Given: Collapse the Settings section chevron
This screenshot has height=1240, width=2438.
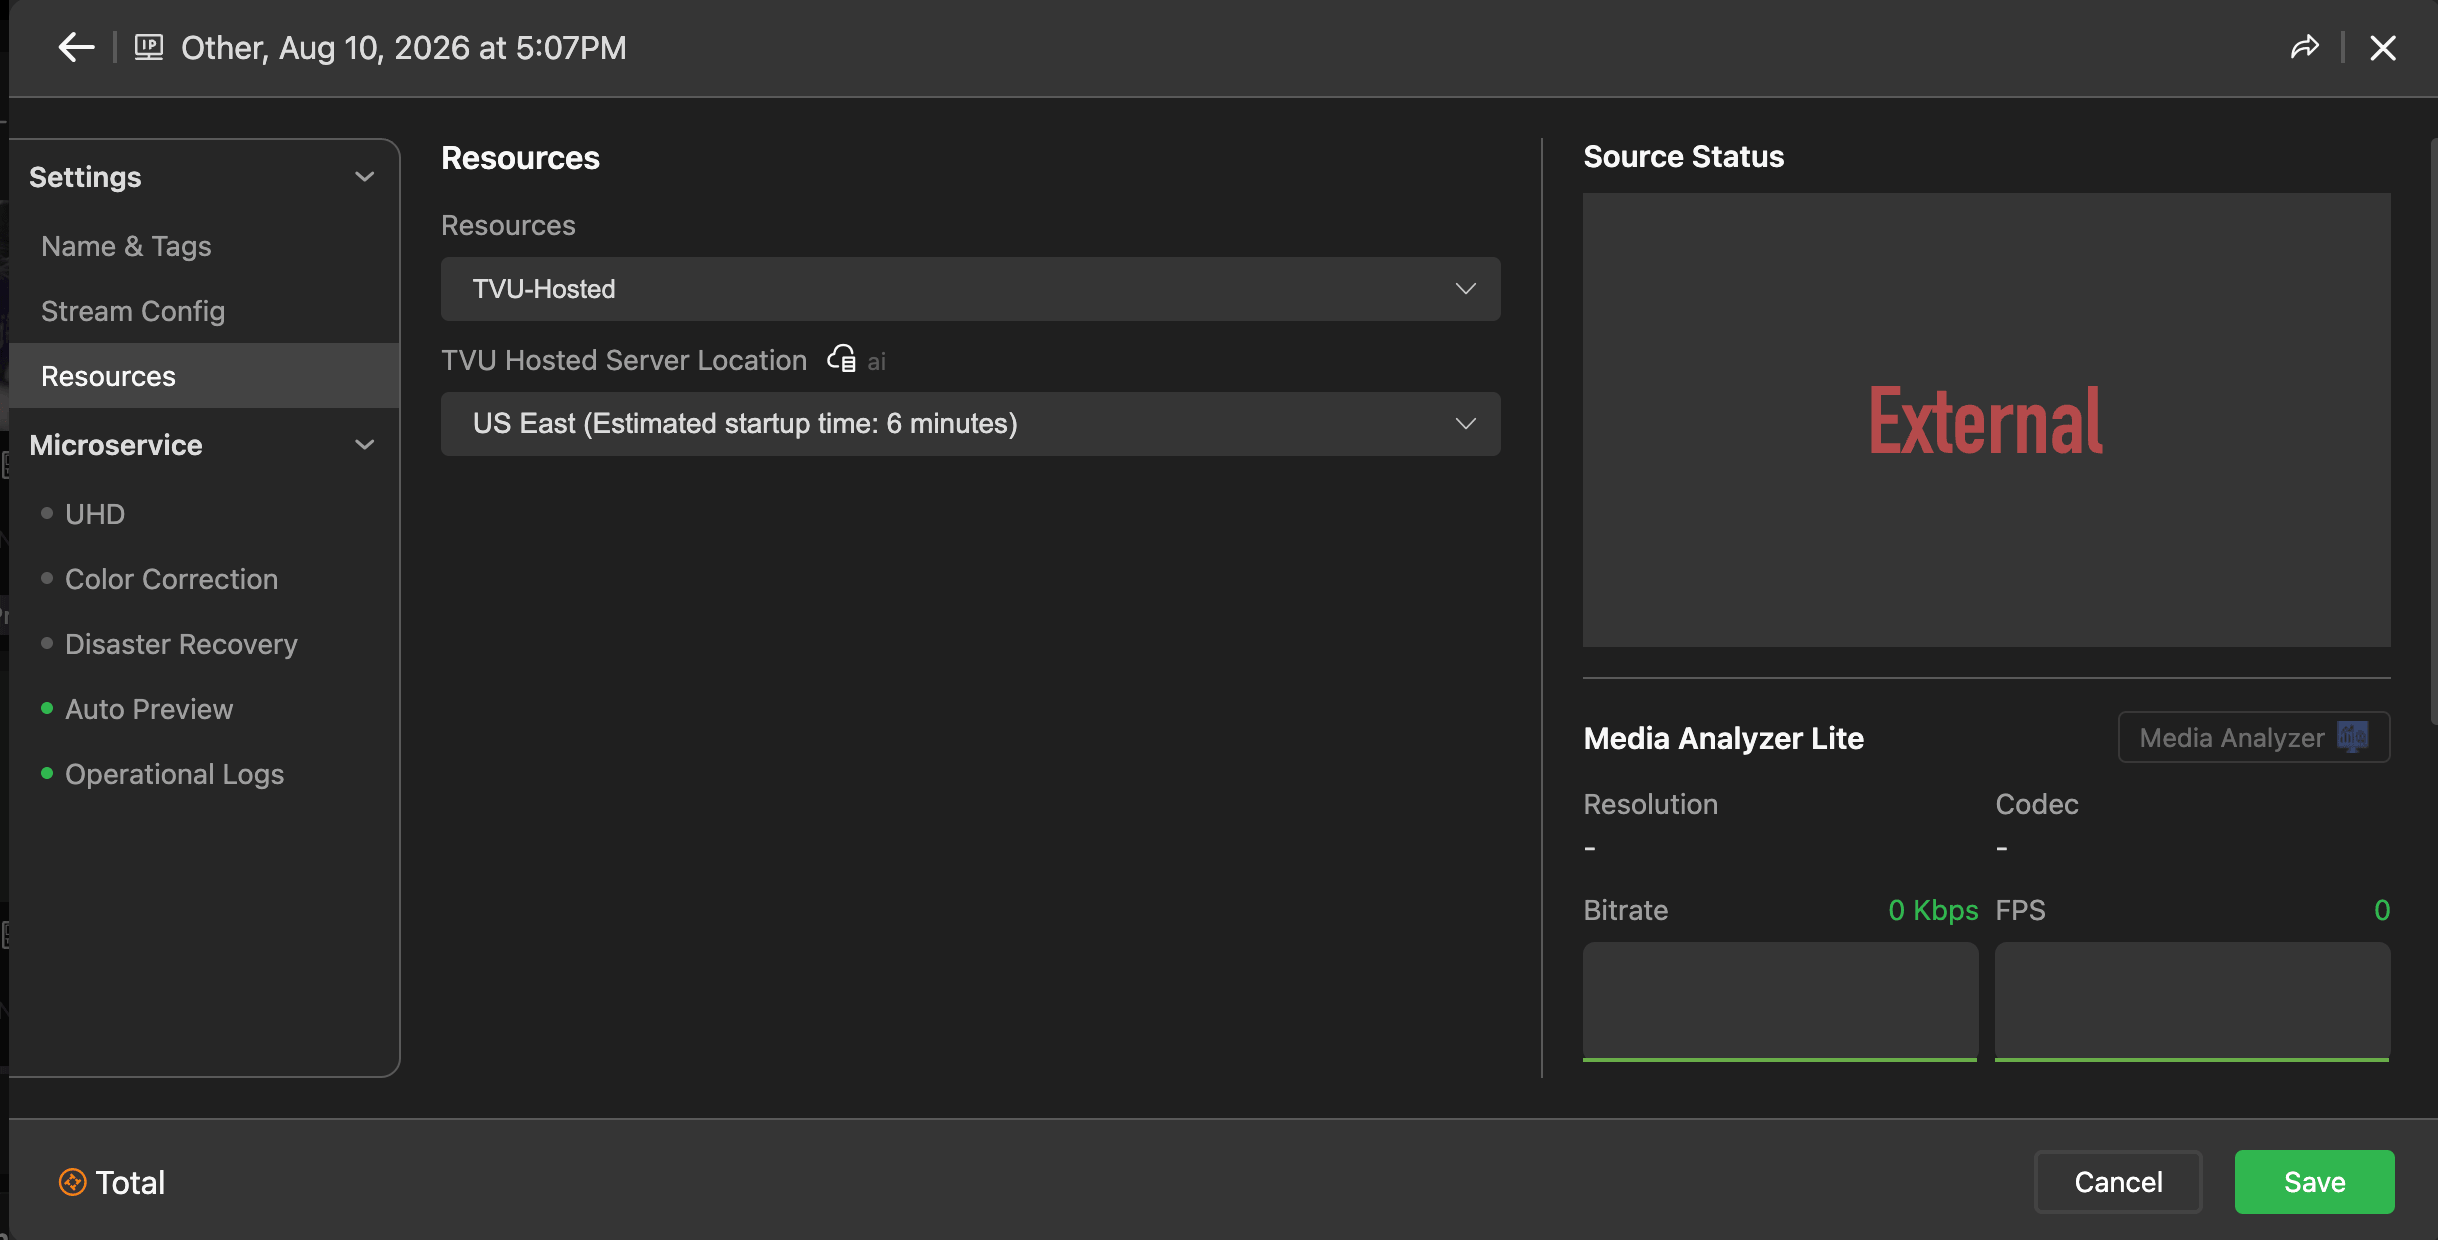Looking at the screenshot, I should pyautogui.click(x=365, y=177).
